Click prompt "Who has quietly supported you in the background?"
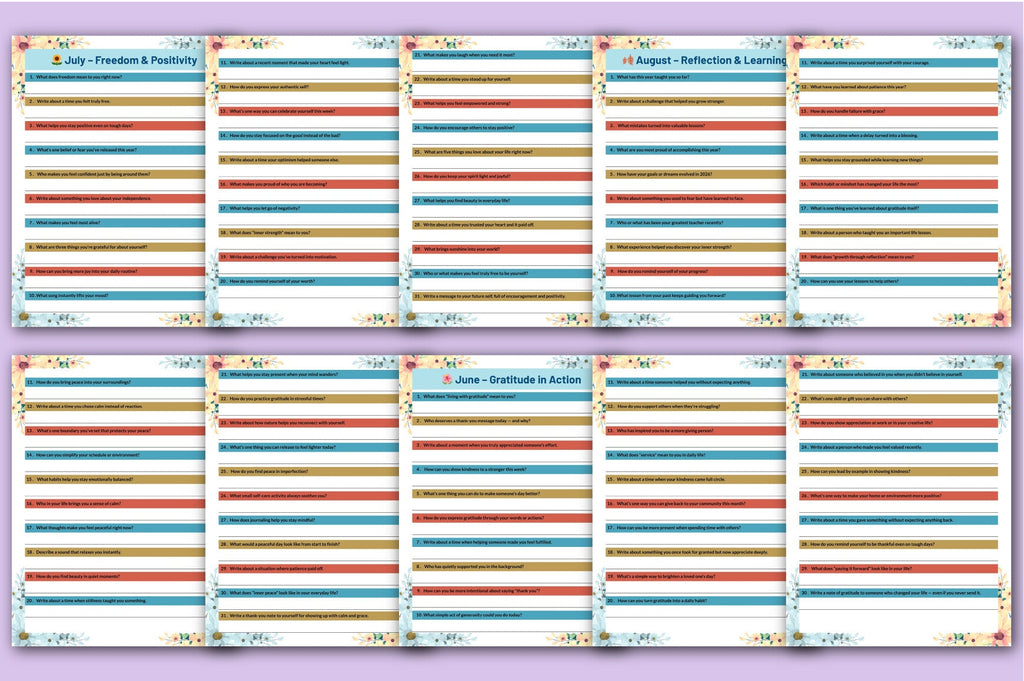Viewport: 1024px width, 681px height. (x=502, y=566)
